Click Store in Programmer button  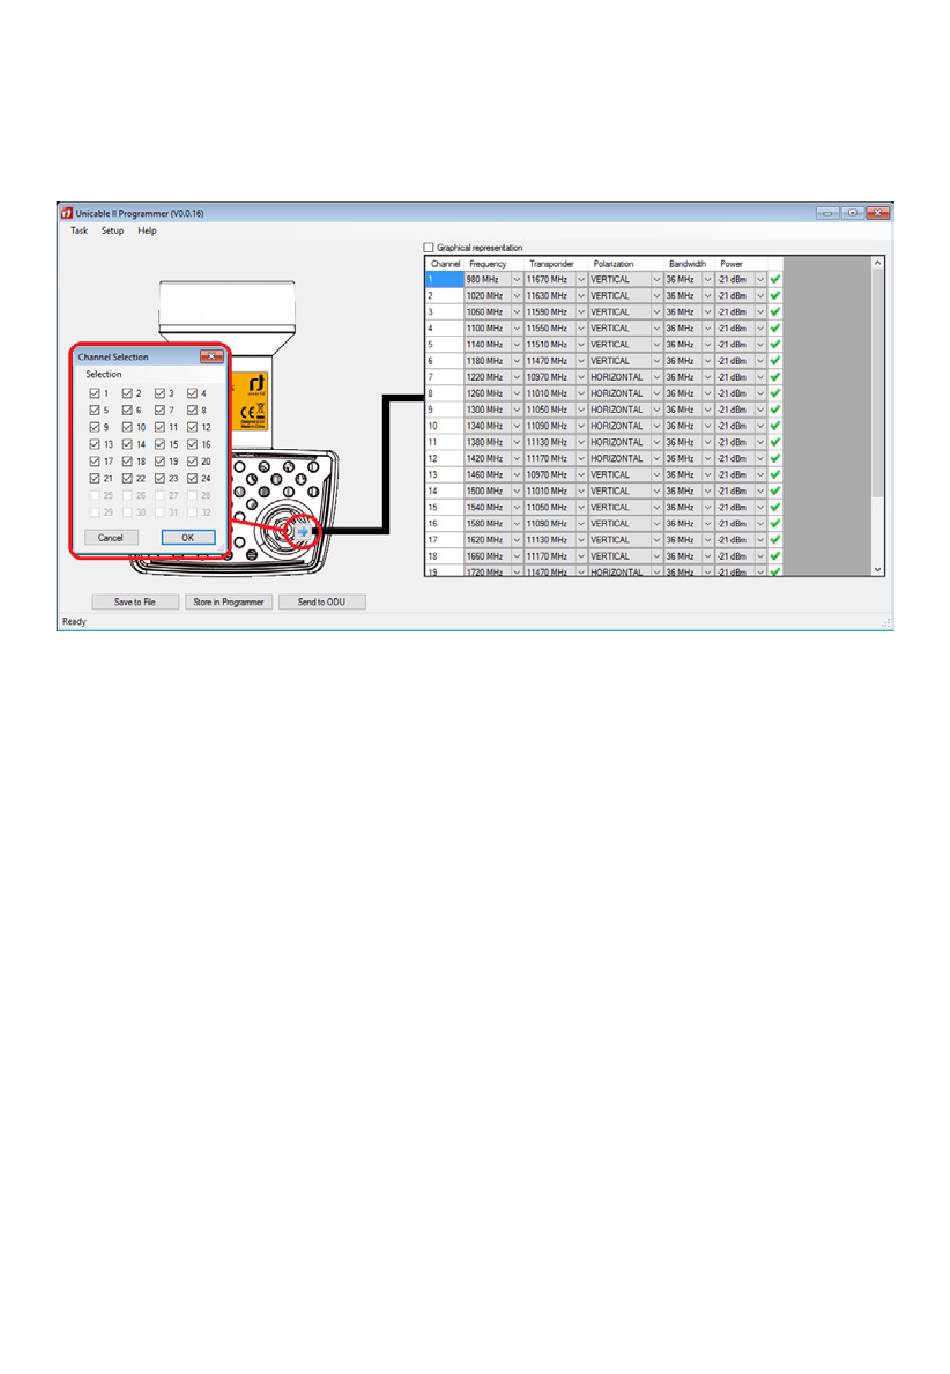click(229, 602)
